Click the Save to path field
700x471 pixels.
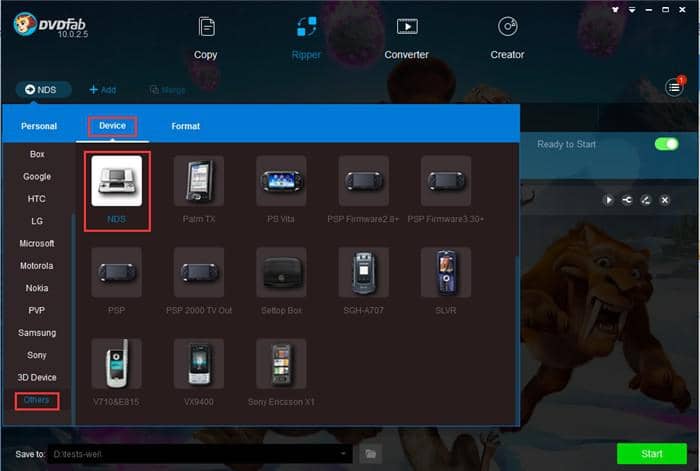point(200,454)
